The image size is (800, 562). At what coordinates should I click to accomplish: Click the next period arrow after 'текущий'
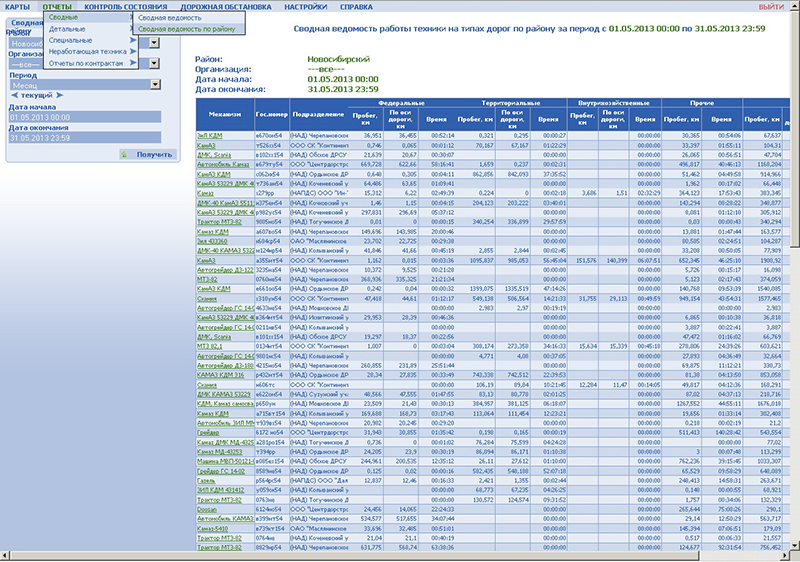[x=60, y=95]
